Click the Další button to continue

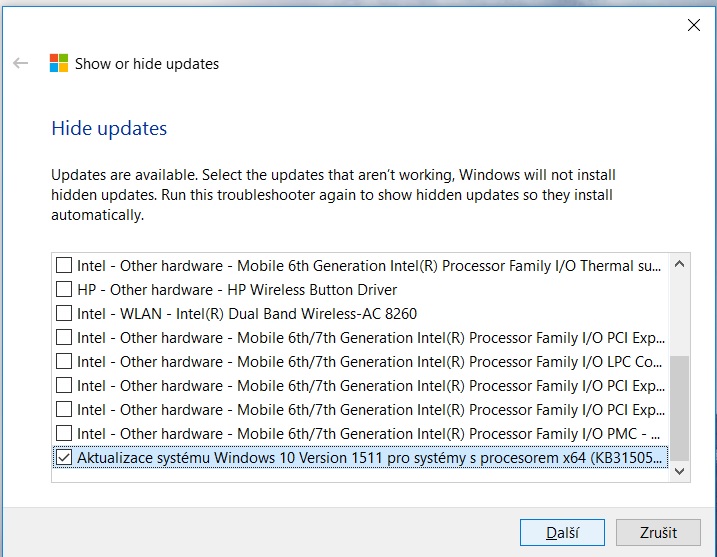(562, 532)
